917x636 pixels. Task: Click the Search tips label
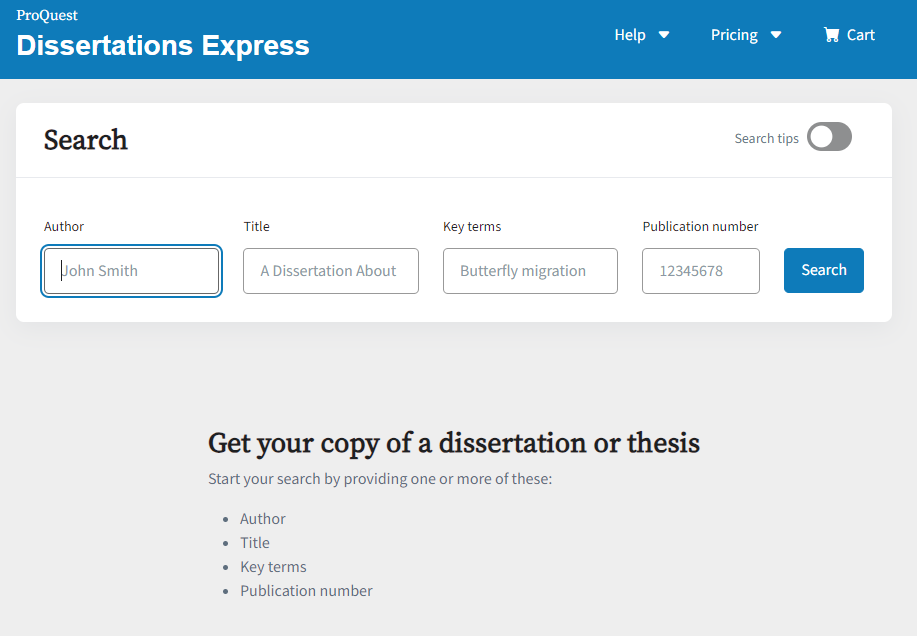tap(766, 138)
